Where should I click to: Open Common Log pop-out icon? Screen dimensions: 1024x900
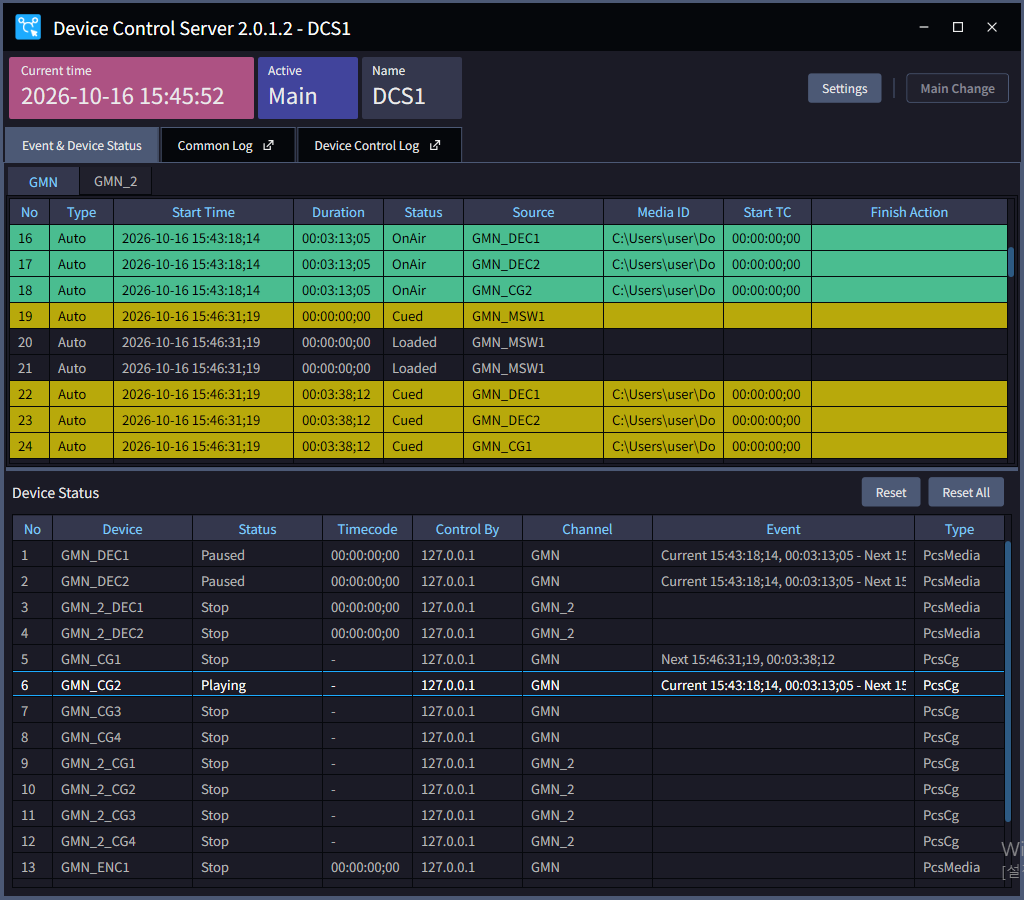[268, 145]
